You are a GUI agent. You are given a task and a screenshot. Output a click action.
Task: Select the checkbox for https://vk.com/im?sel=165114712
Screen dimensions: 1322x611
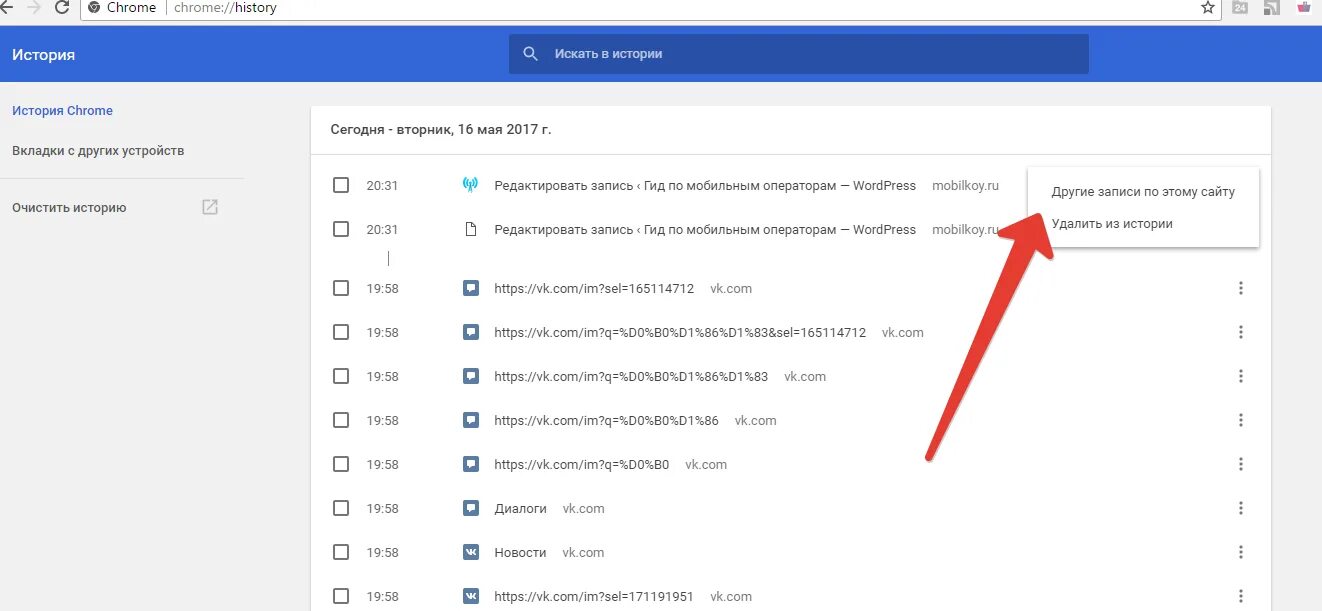[x=341, y=288]
